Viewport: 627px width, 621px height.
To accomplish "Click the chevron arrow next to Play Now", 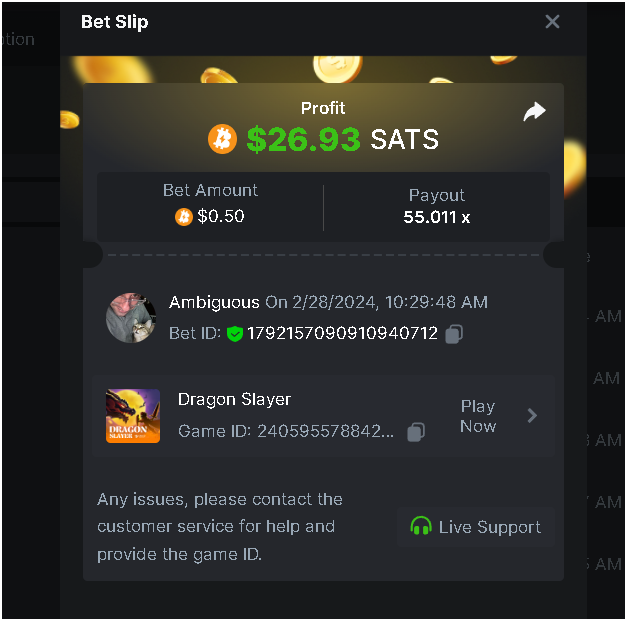I will [x=532, y=415].
